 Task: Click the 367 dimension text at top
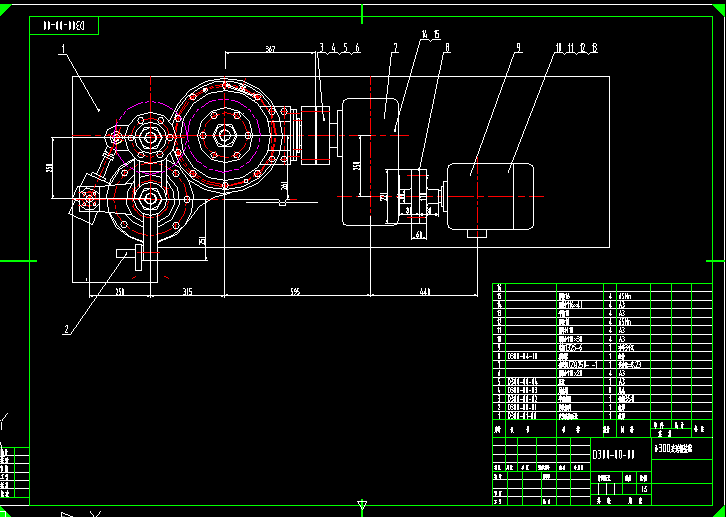tap(271, 49)
